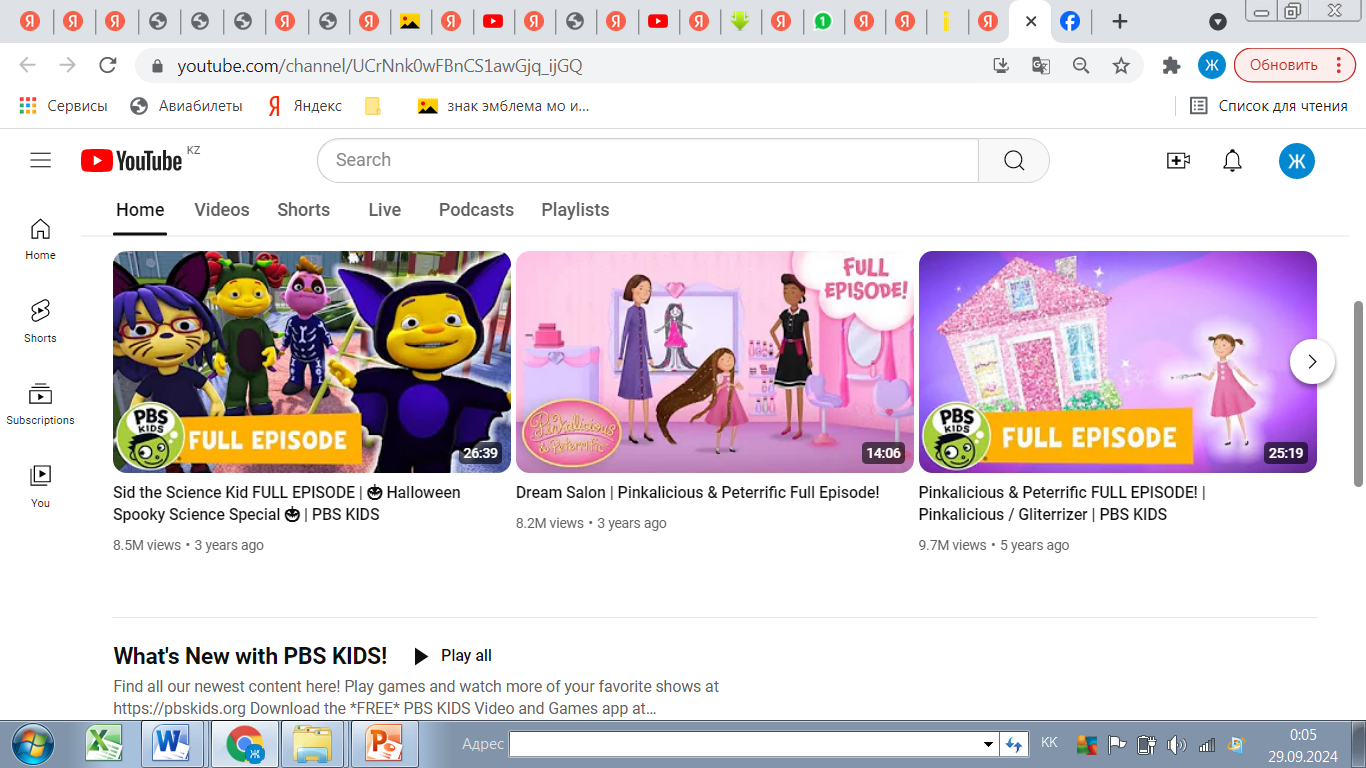Image resolution: width=1366 pixels, height=768 pixels.
Task: Open the Сервисы apps bookmark
Action: [x=63, y=106]
